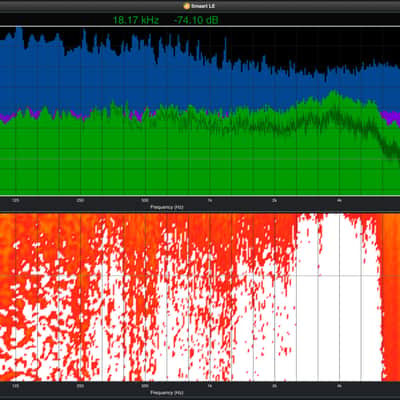Screen dimensions: 400x400
Task: Click the divider between spectrum and spectrogram
Action: point(200,212)
